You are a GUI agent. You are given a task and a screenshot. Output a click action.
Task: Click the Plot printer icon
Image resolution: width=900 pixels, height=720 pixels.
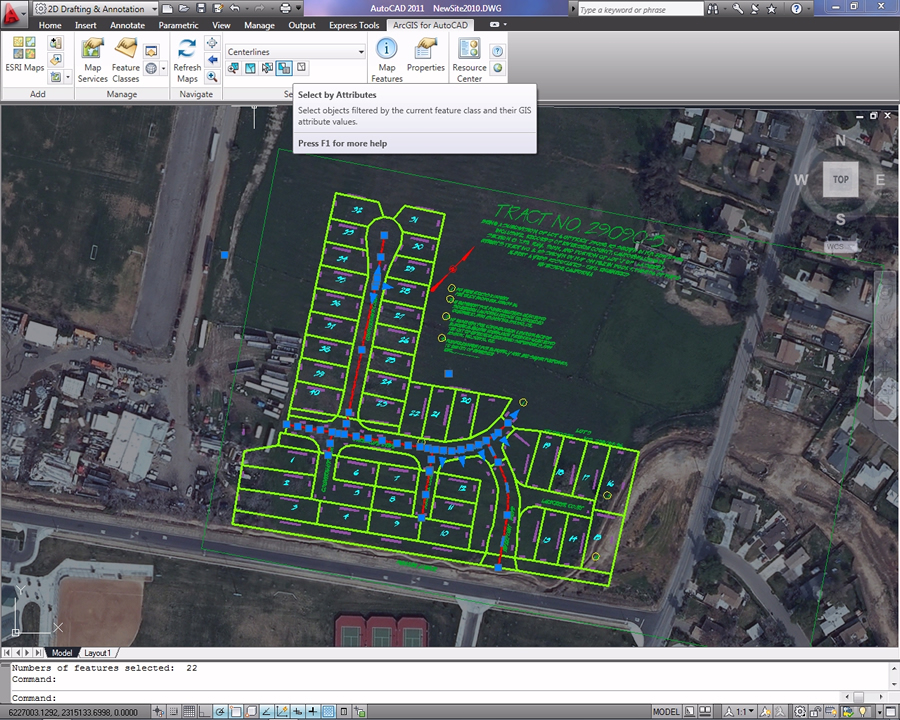coord(285,9)
